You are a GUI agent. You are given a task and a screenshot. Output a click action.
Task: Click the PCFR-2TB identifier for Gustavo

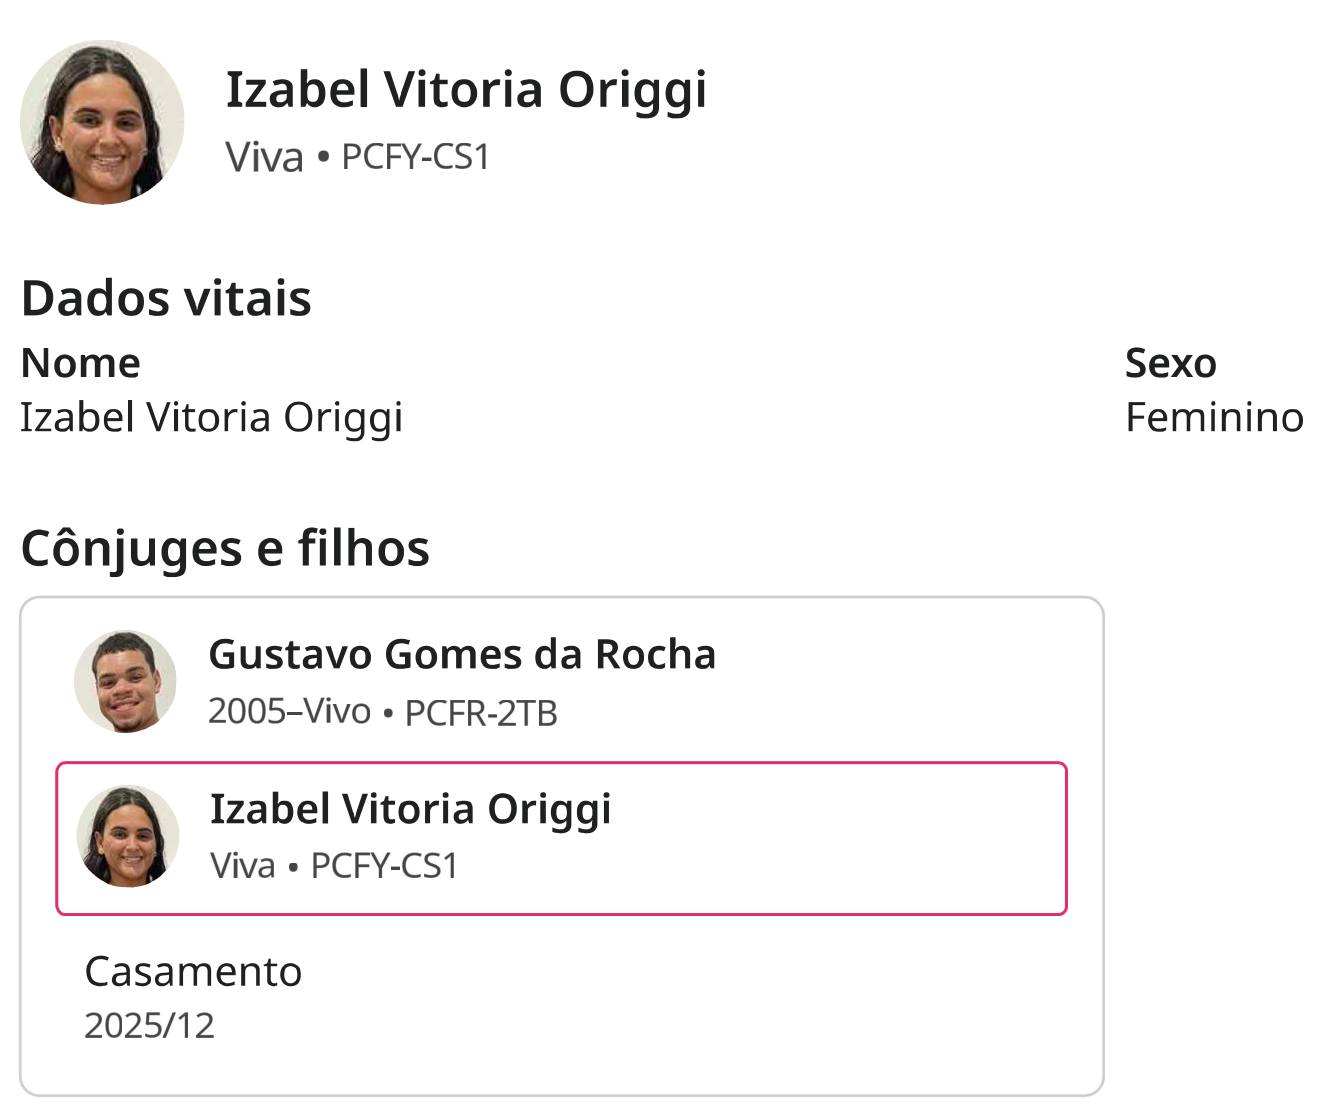pos(481,713)
